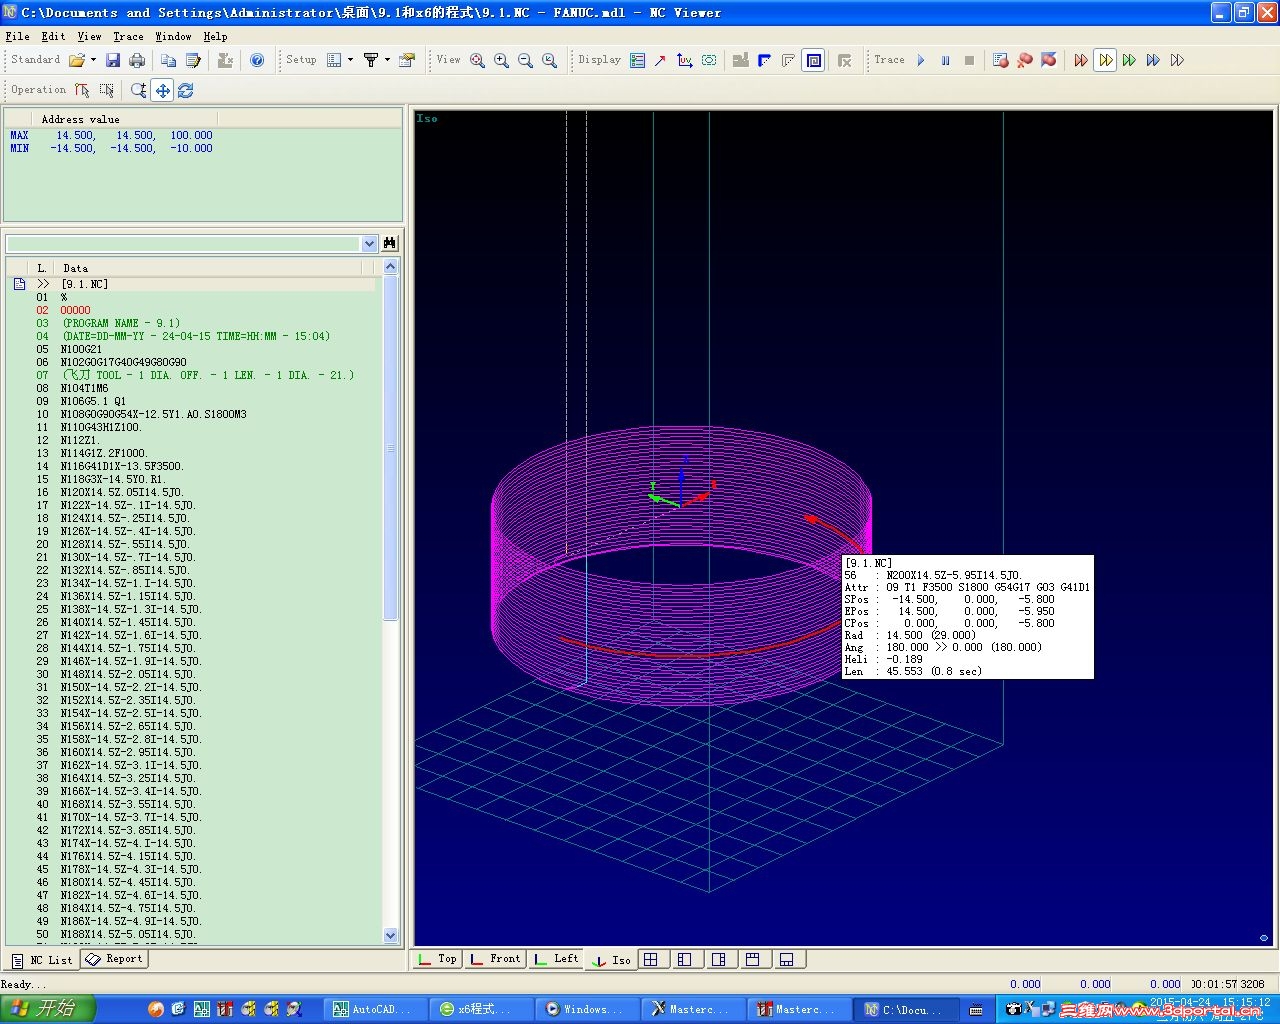The width and height of the screenshot is (1280, 1024).
Task: Switch to the NC List tab
Action: pyautogui.click(x=42, y=960)
